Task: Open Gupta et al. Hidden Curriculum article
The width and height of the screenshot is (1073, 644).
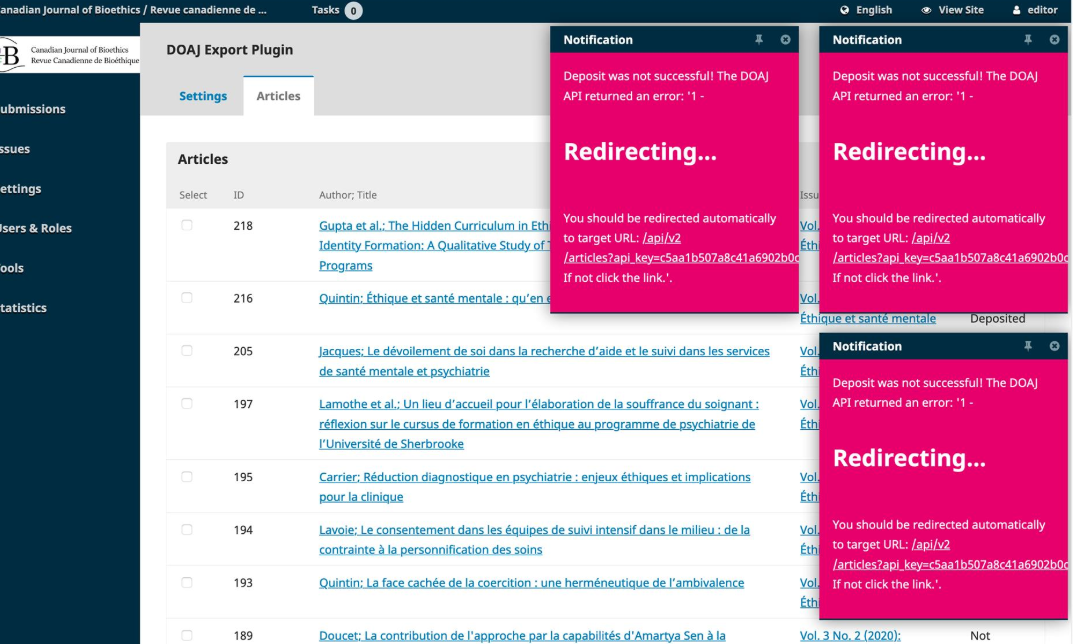Action: tap(434, 245)
